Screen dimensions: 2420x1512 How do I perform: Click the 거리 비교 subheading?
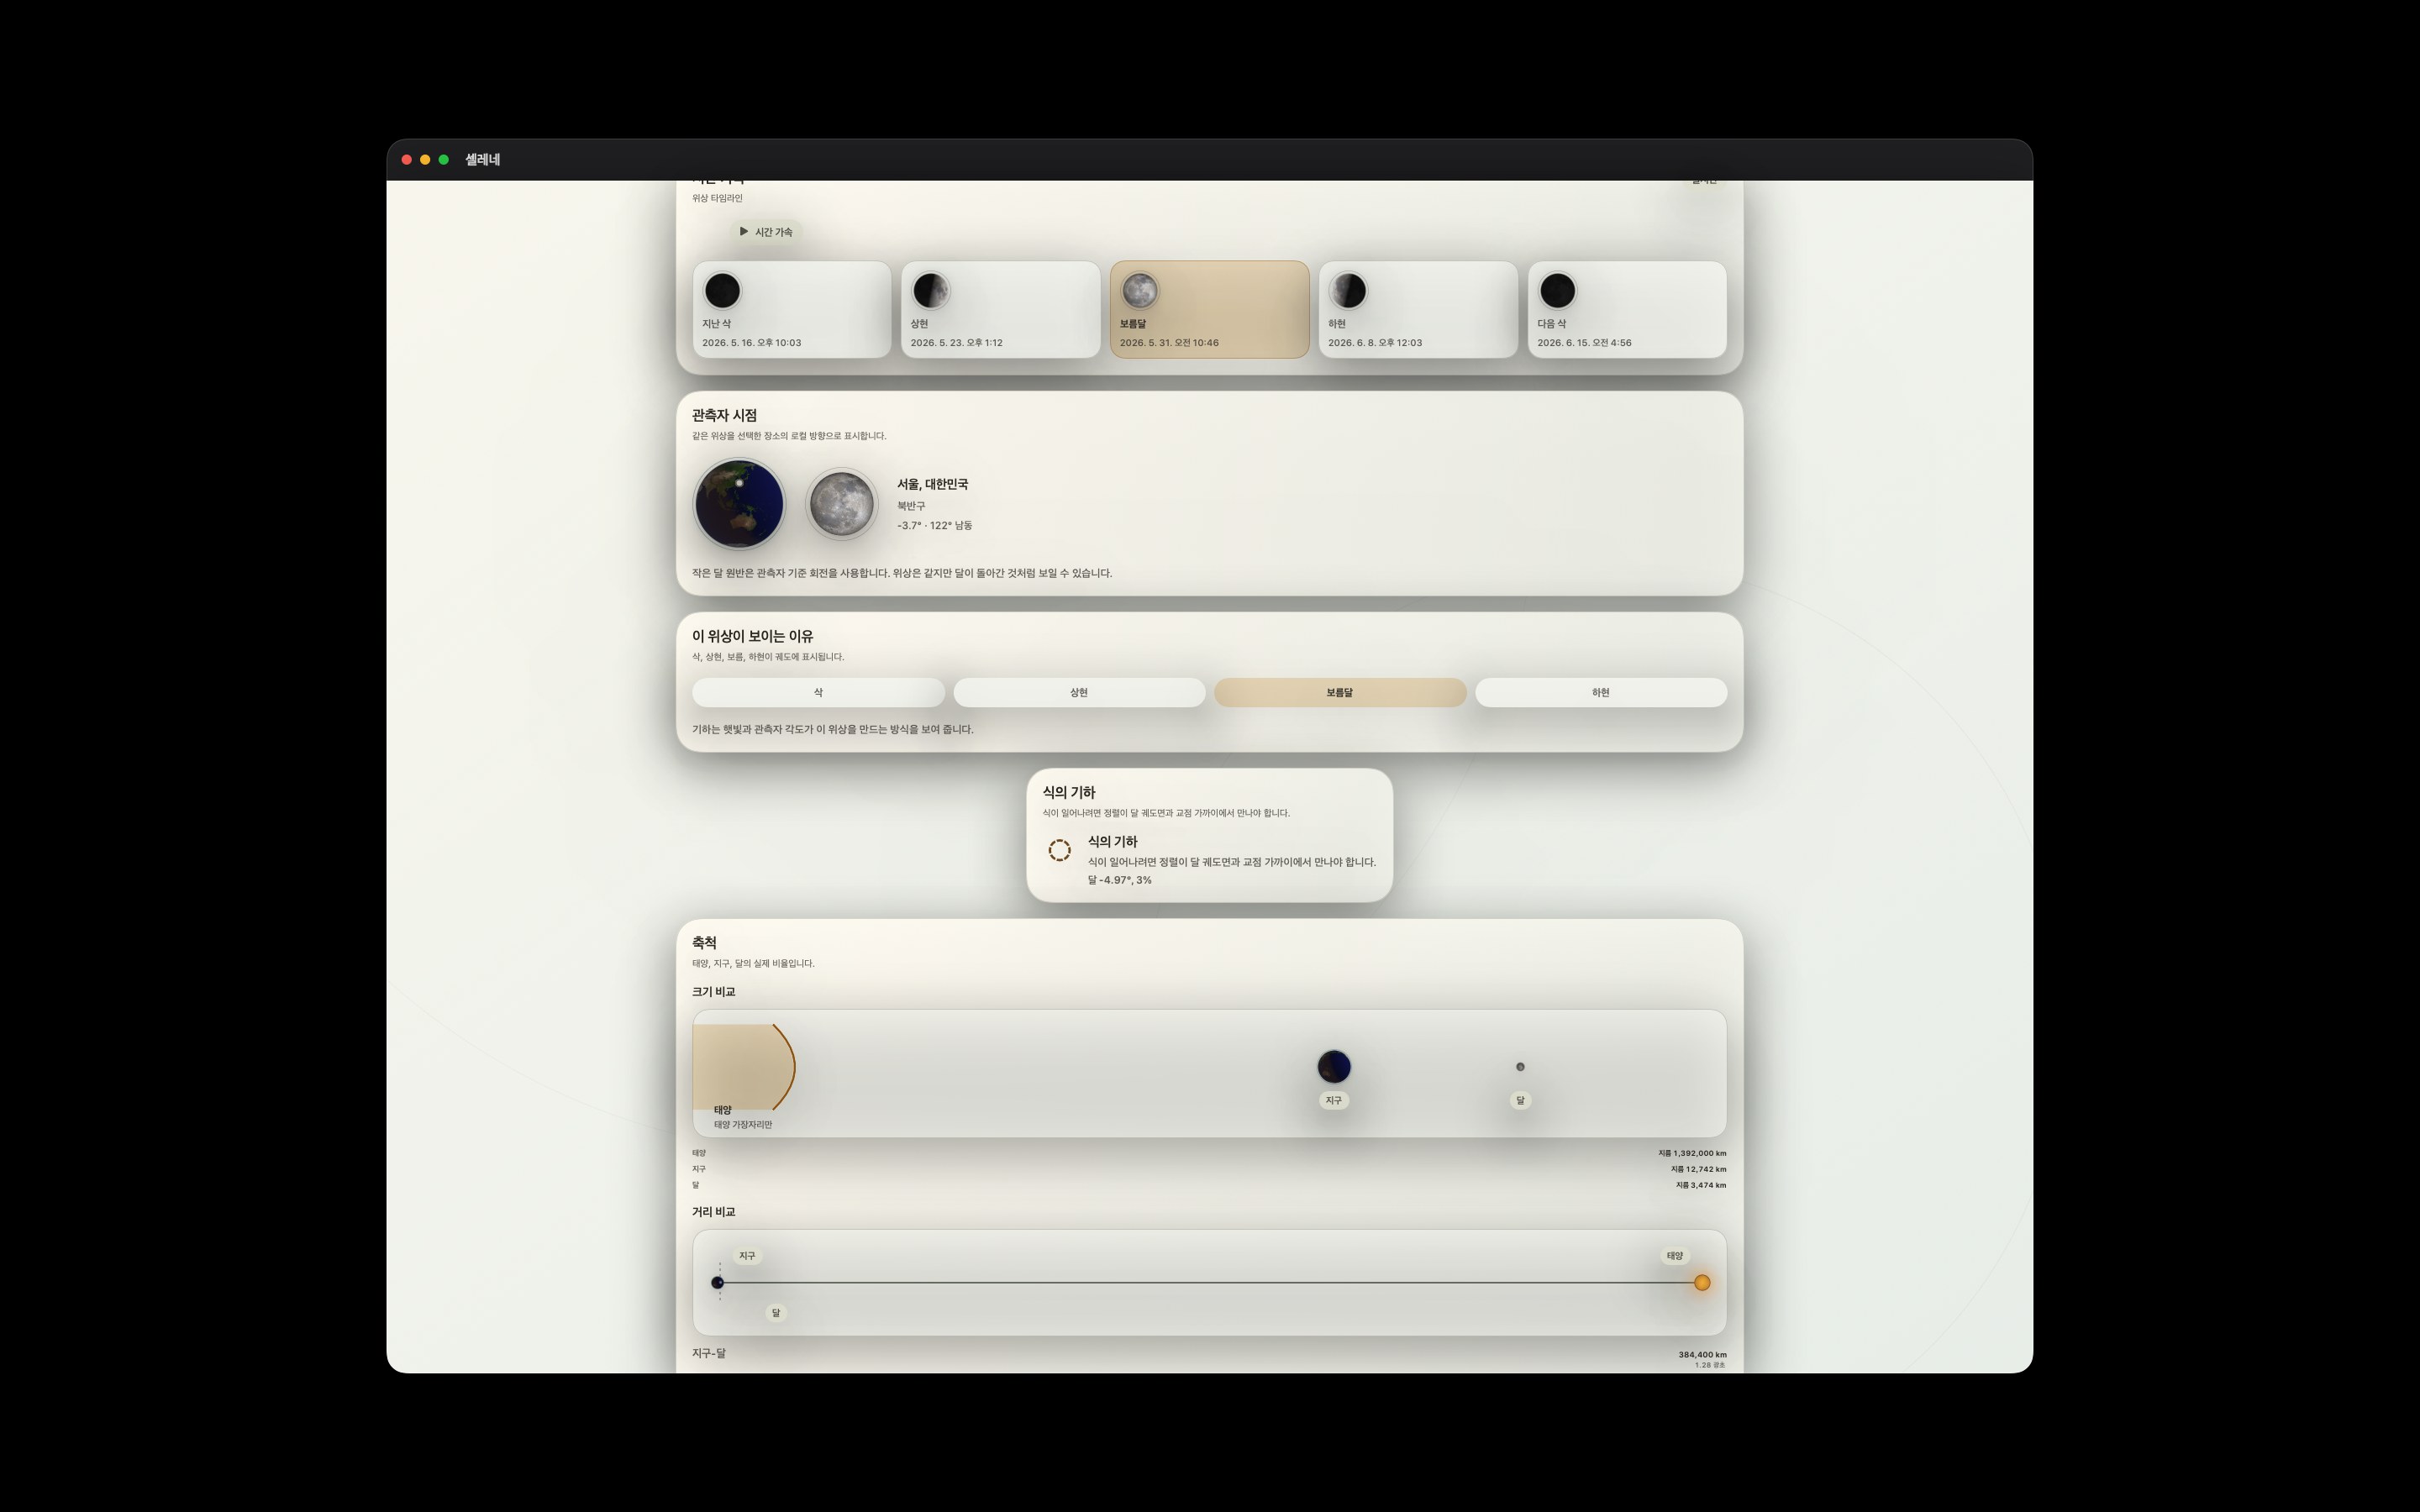coord(714,1212)
